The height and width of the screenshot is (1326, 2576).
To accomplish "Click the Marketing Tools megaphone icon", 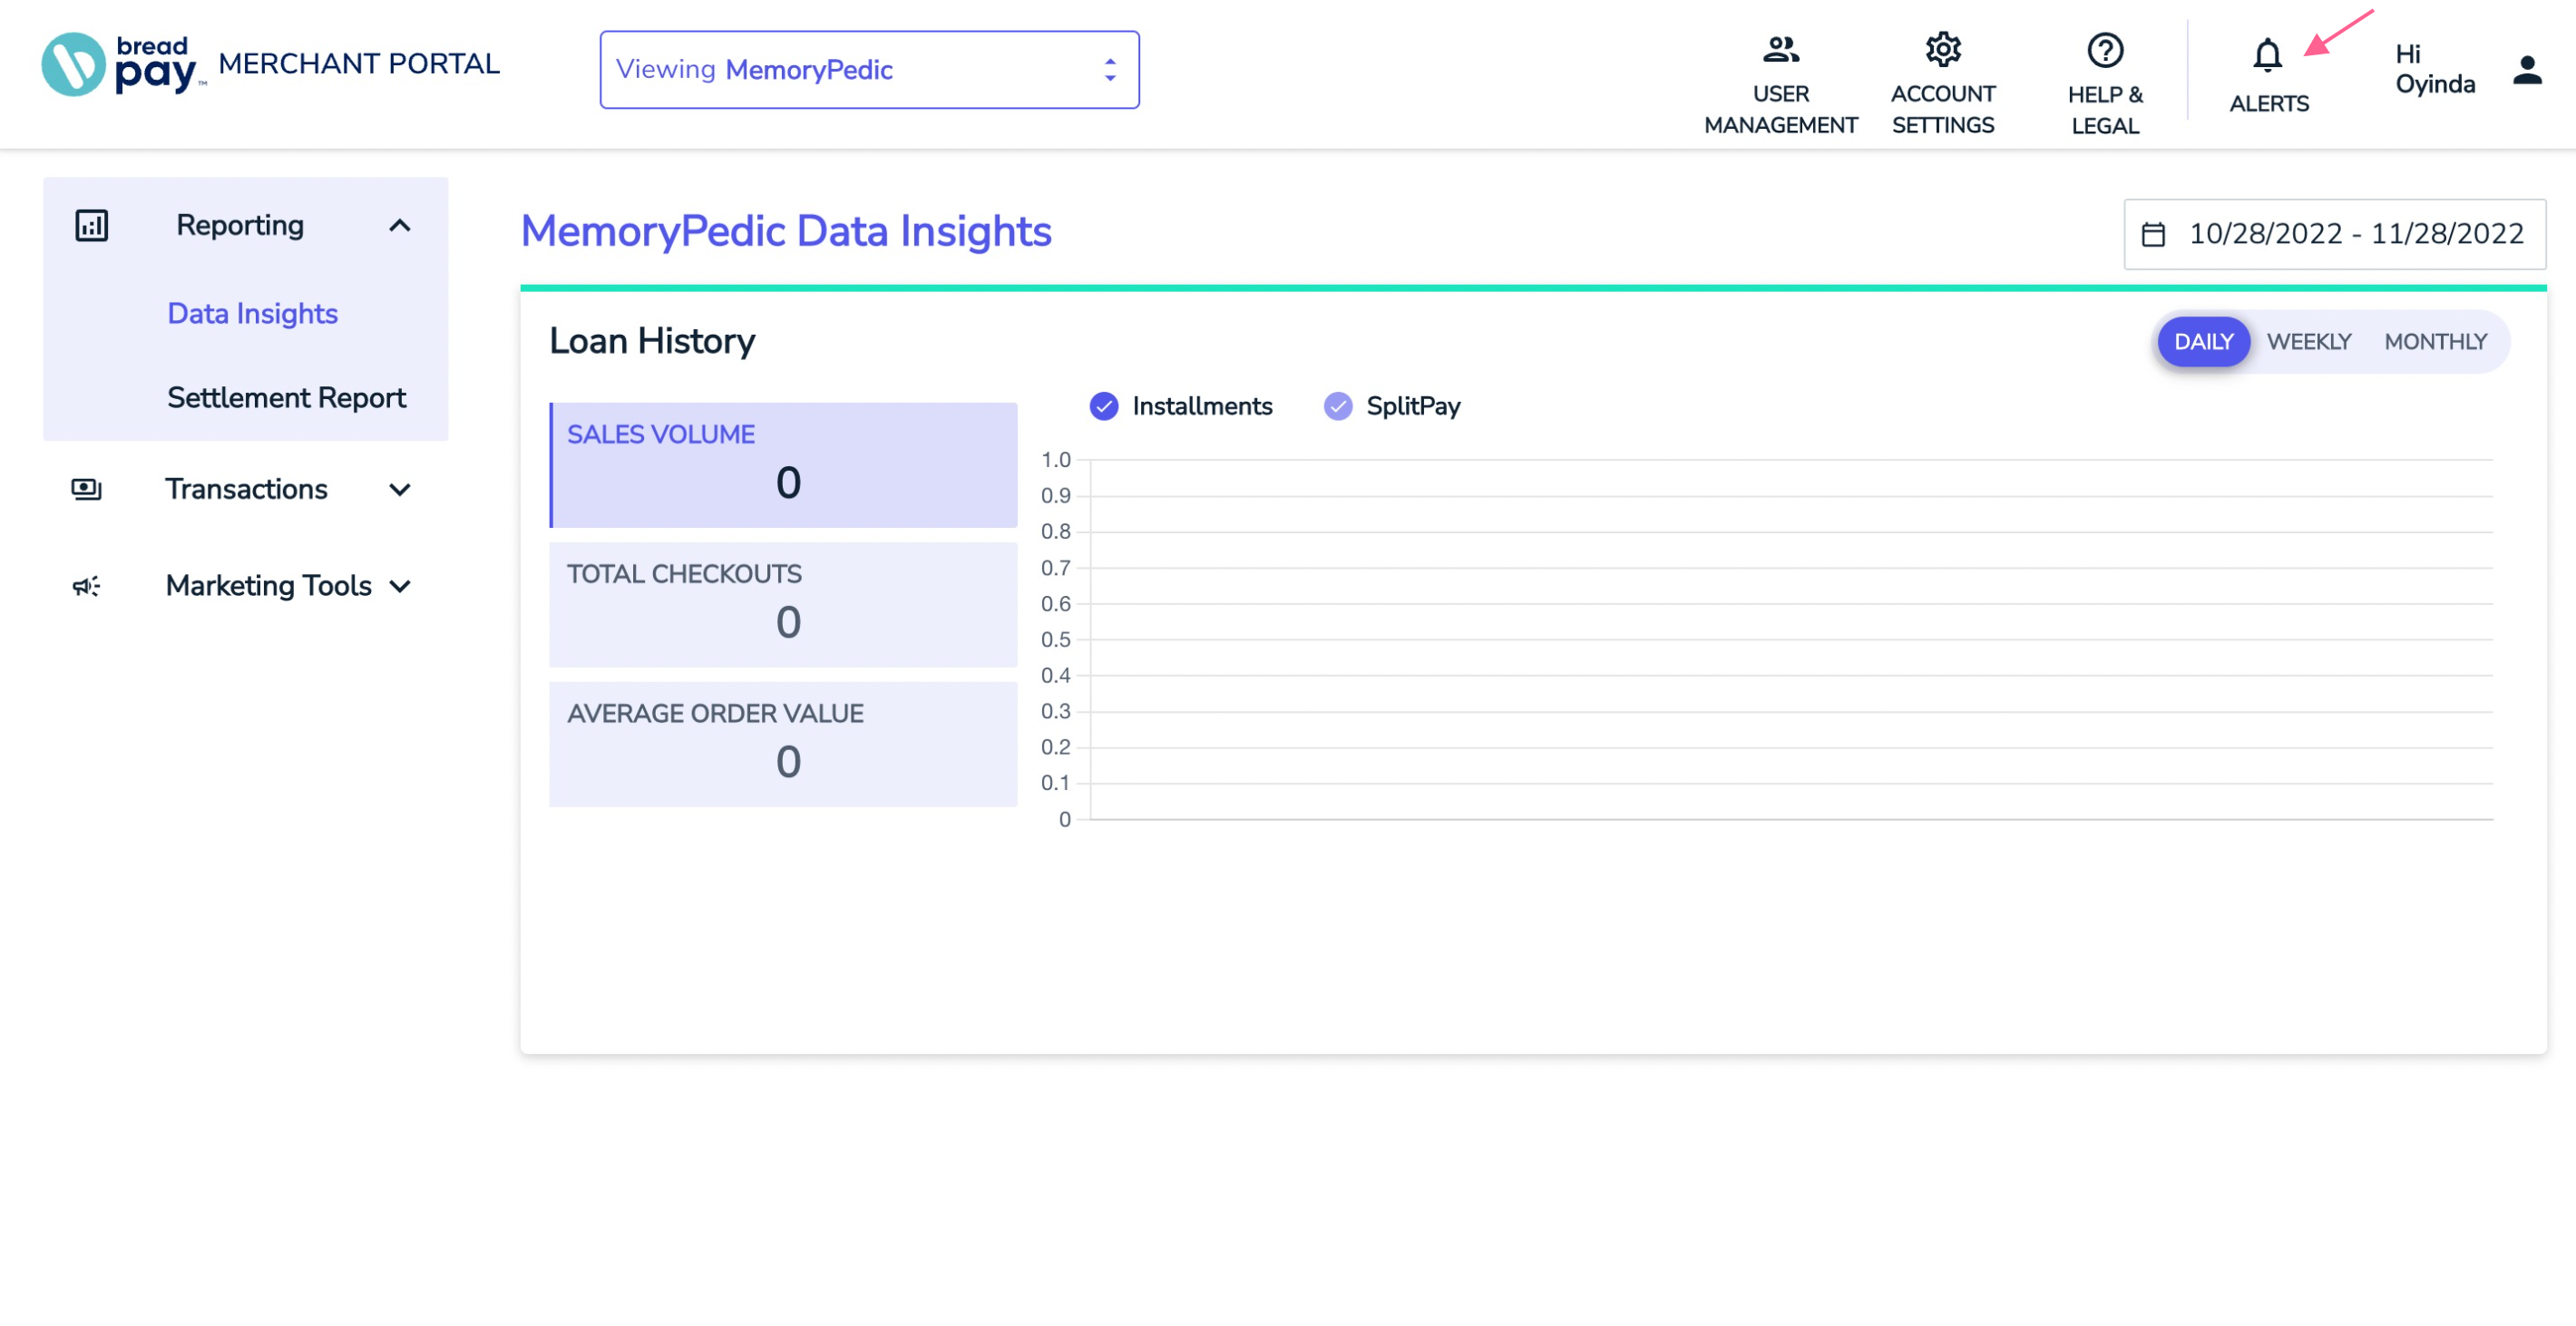I will point(86,586).
